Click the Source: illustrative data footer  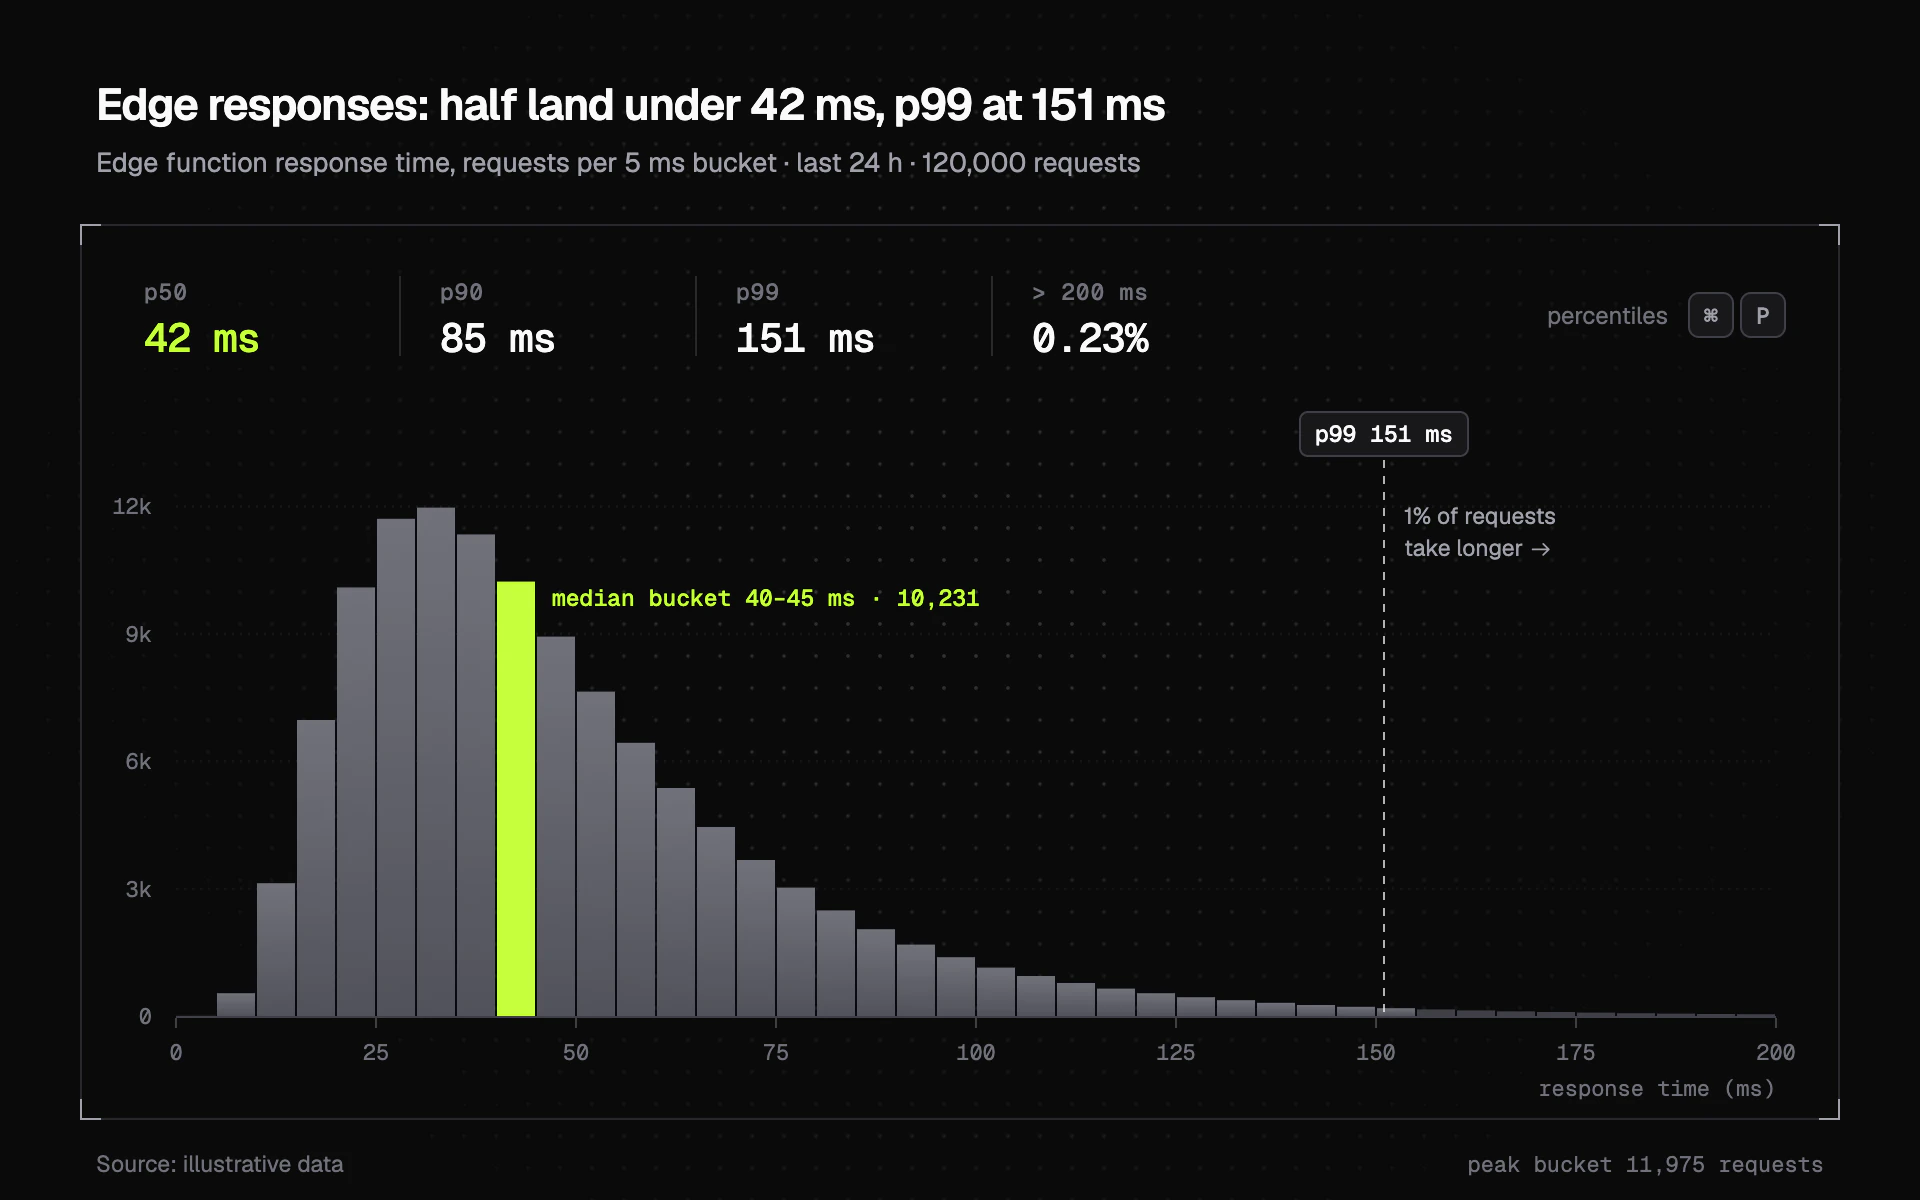click(220, 1164)
